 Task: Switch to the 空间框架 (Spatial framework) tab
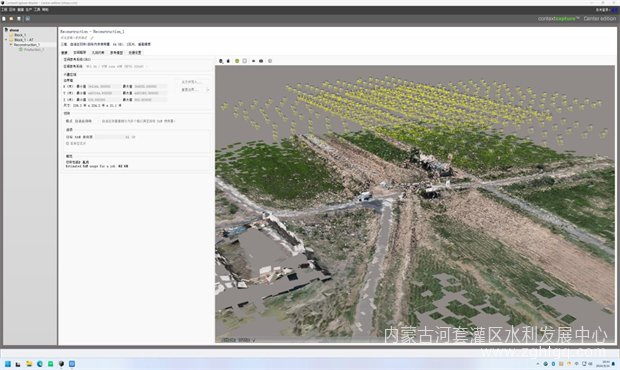coord(80,53)
